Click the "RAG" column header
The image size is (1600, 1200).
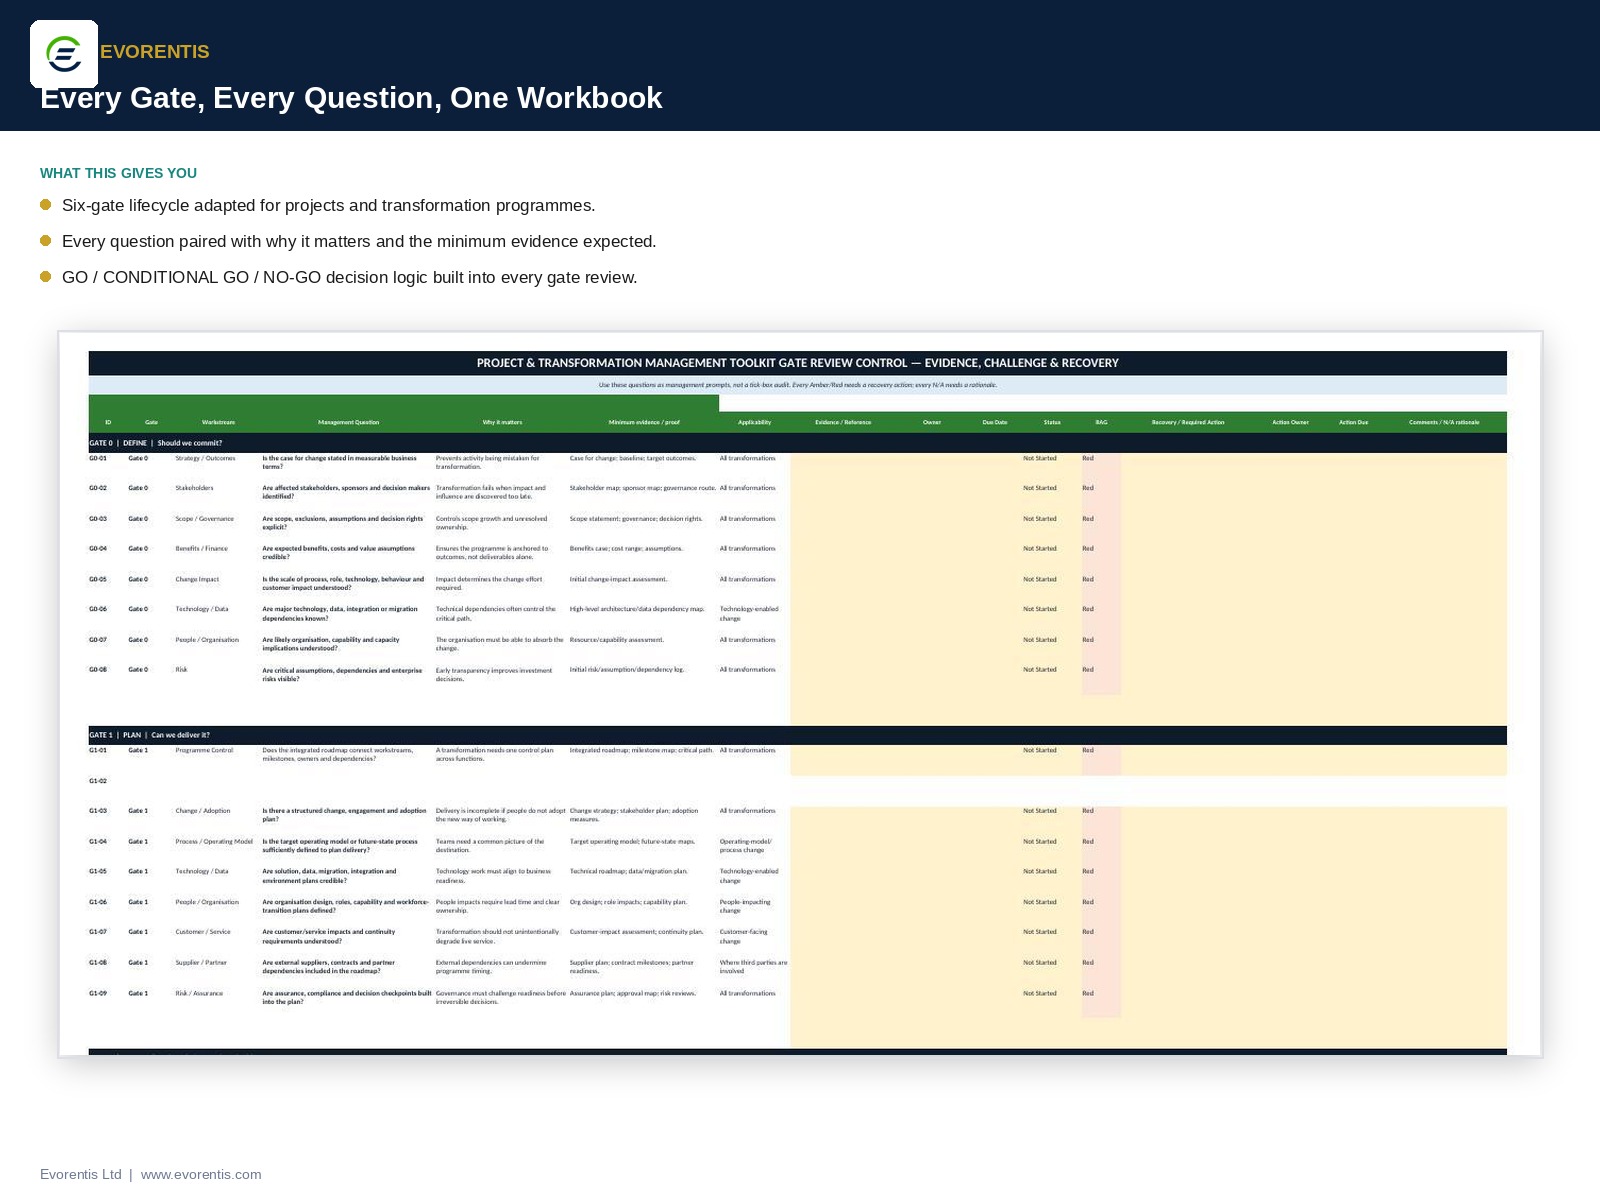click(1101, 422)
